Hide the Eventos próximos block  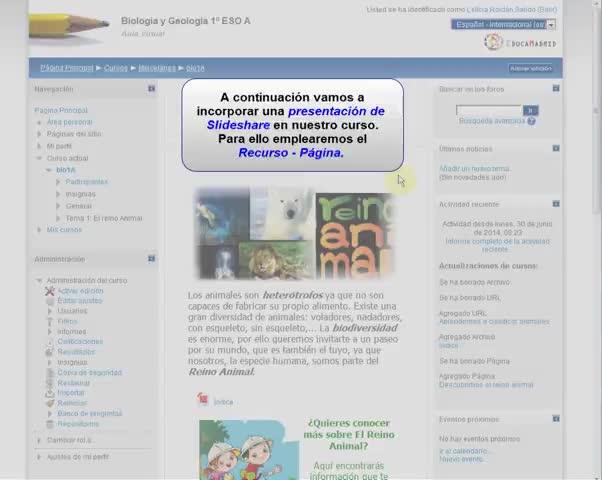click(556, 419)
